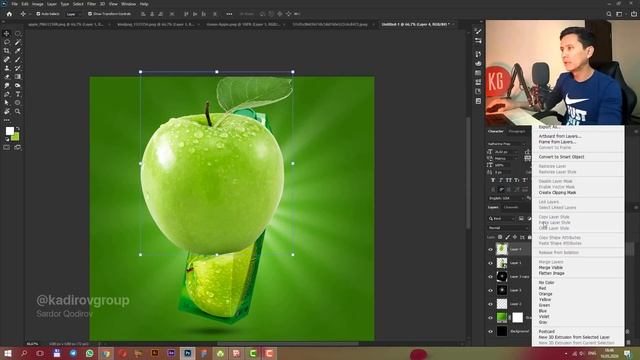This screenshot has width=640, height=360.
Task: Open the Filter menu
Action: click(91, 4)
